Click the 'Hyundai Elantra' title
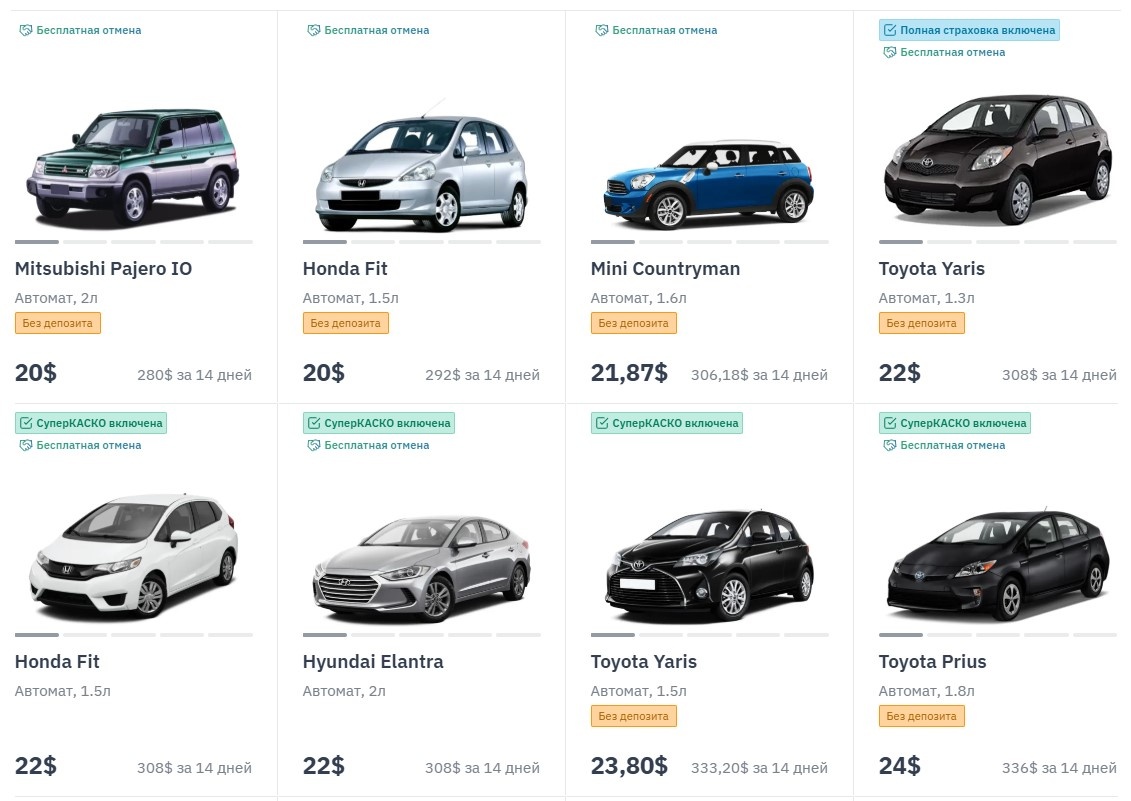 [x=373, y=662]
